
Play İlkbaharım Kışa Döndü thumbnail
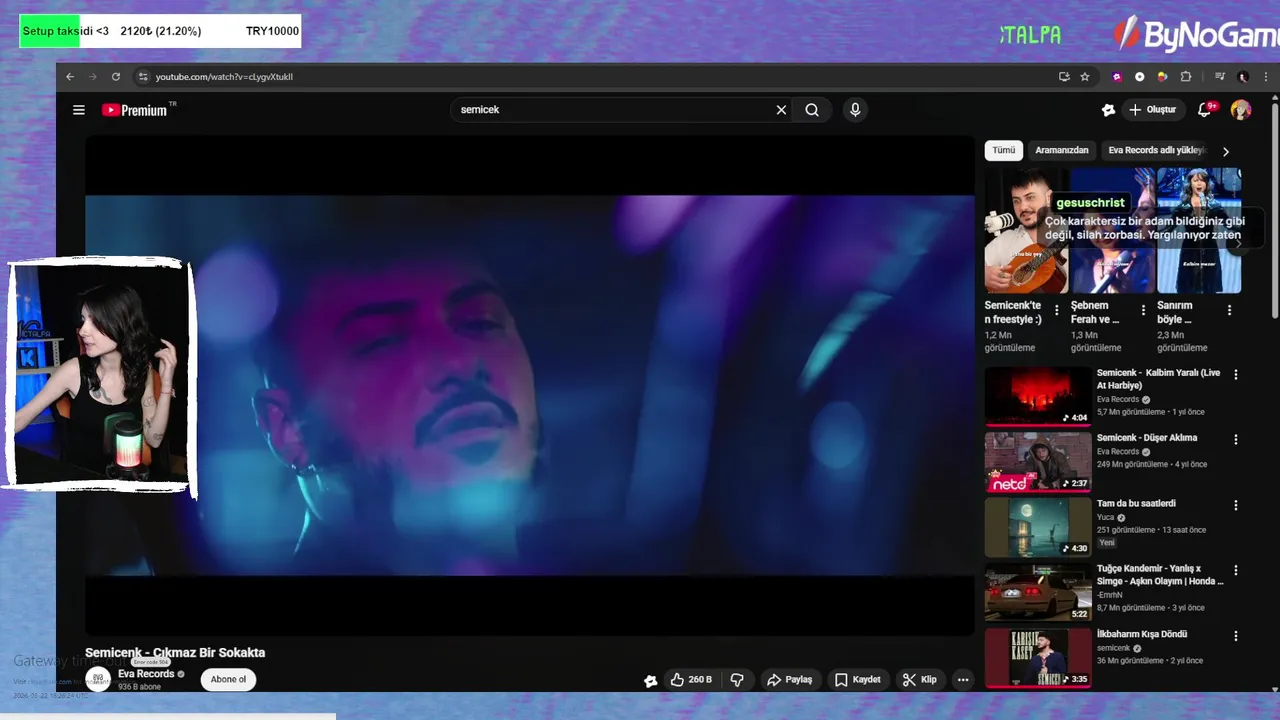click(x=1038, y=658)
